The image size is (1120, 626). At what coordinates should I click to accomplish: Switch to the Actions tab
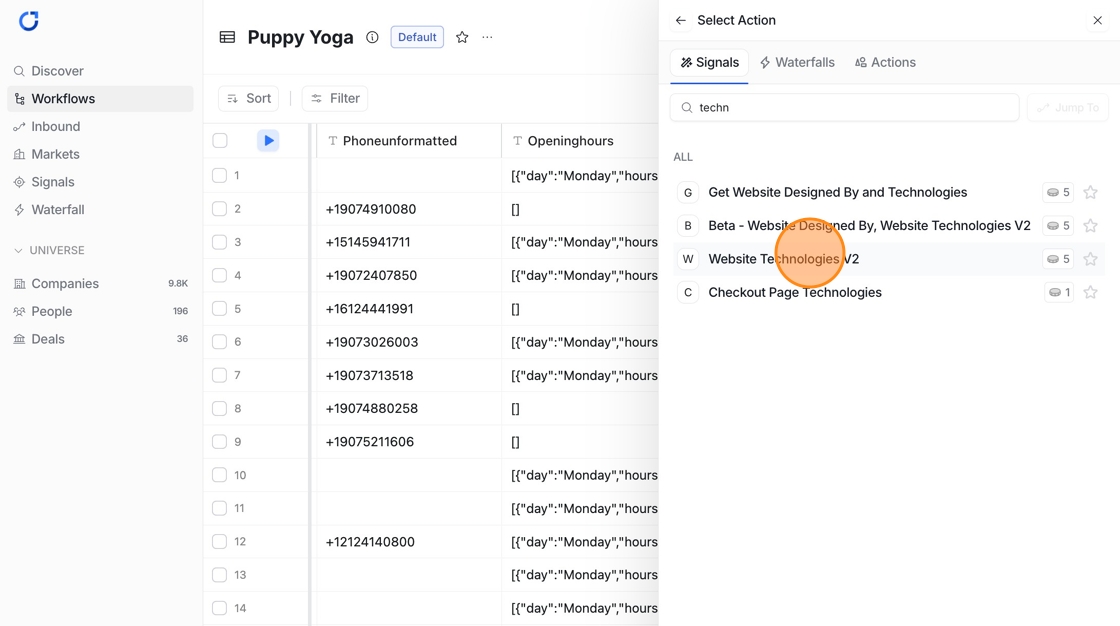[886, 63]
